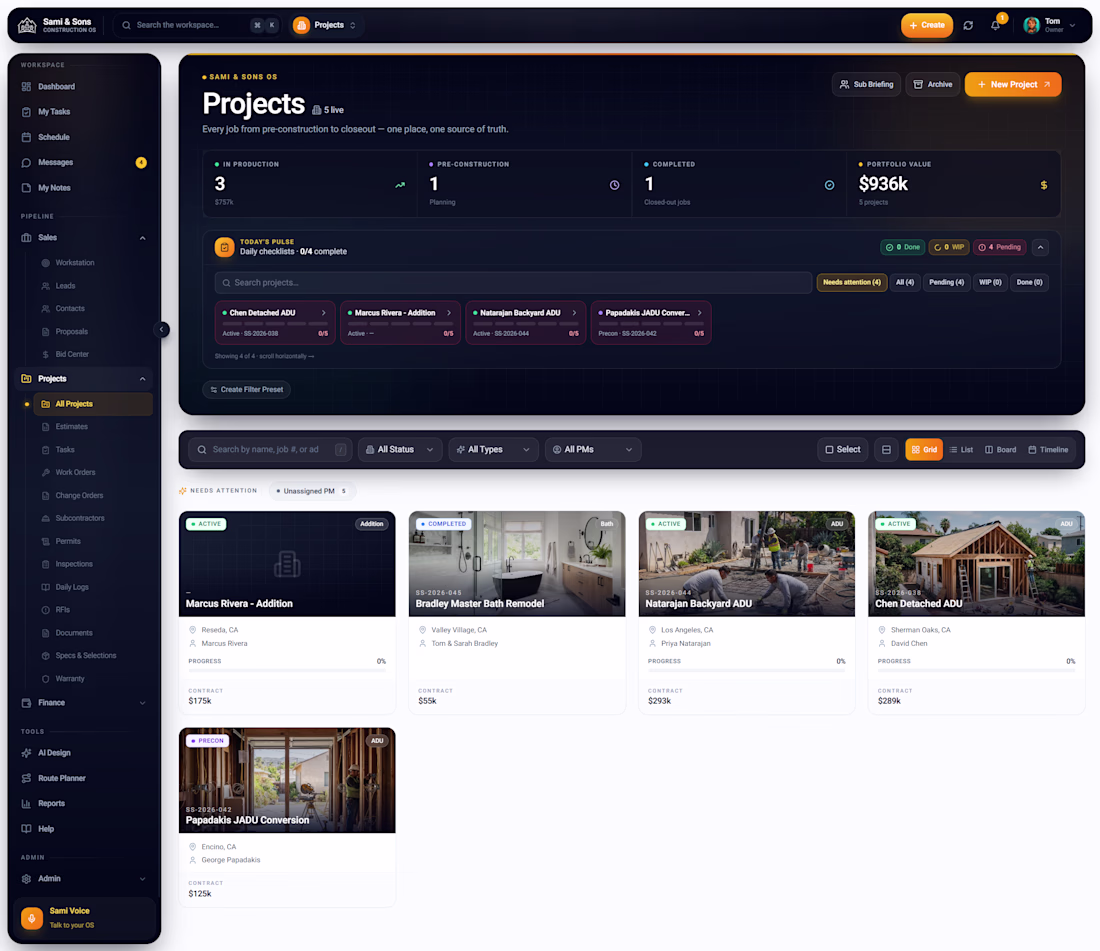The height and width of the screenshot is (951, 1100).
Task: Open Reports in sidebar
Action: [84, 803]
